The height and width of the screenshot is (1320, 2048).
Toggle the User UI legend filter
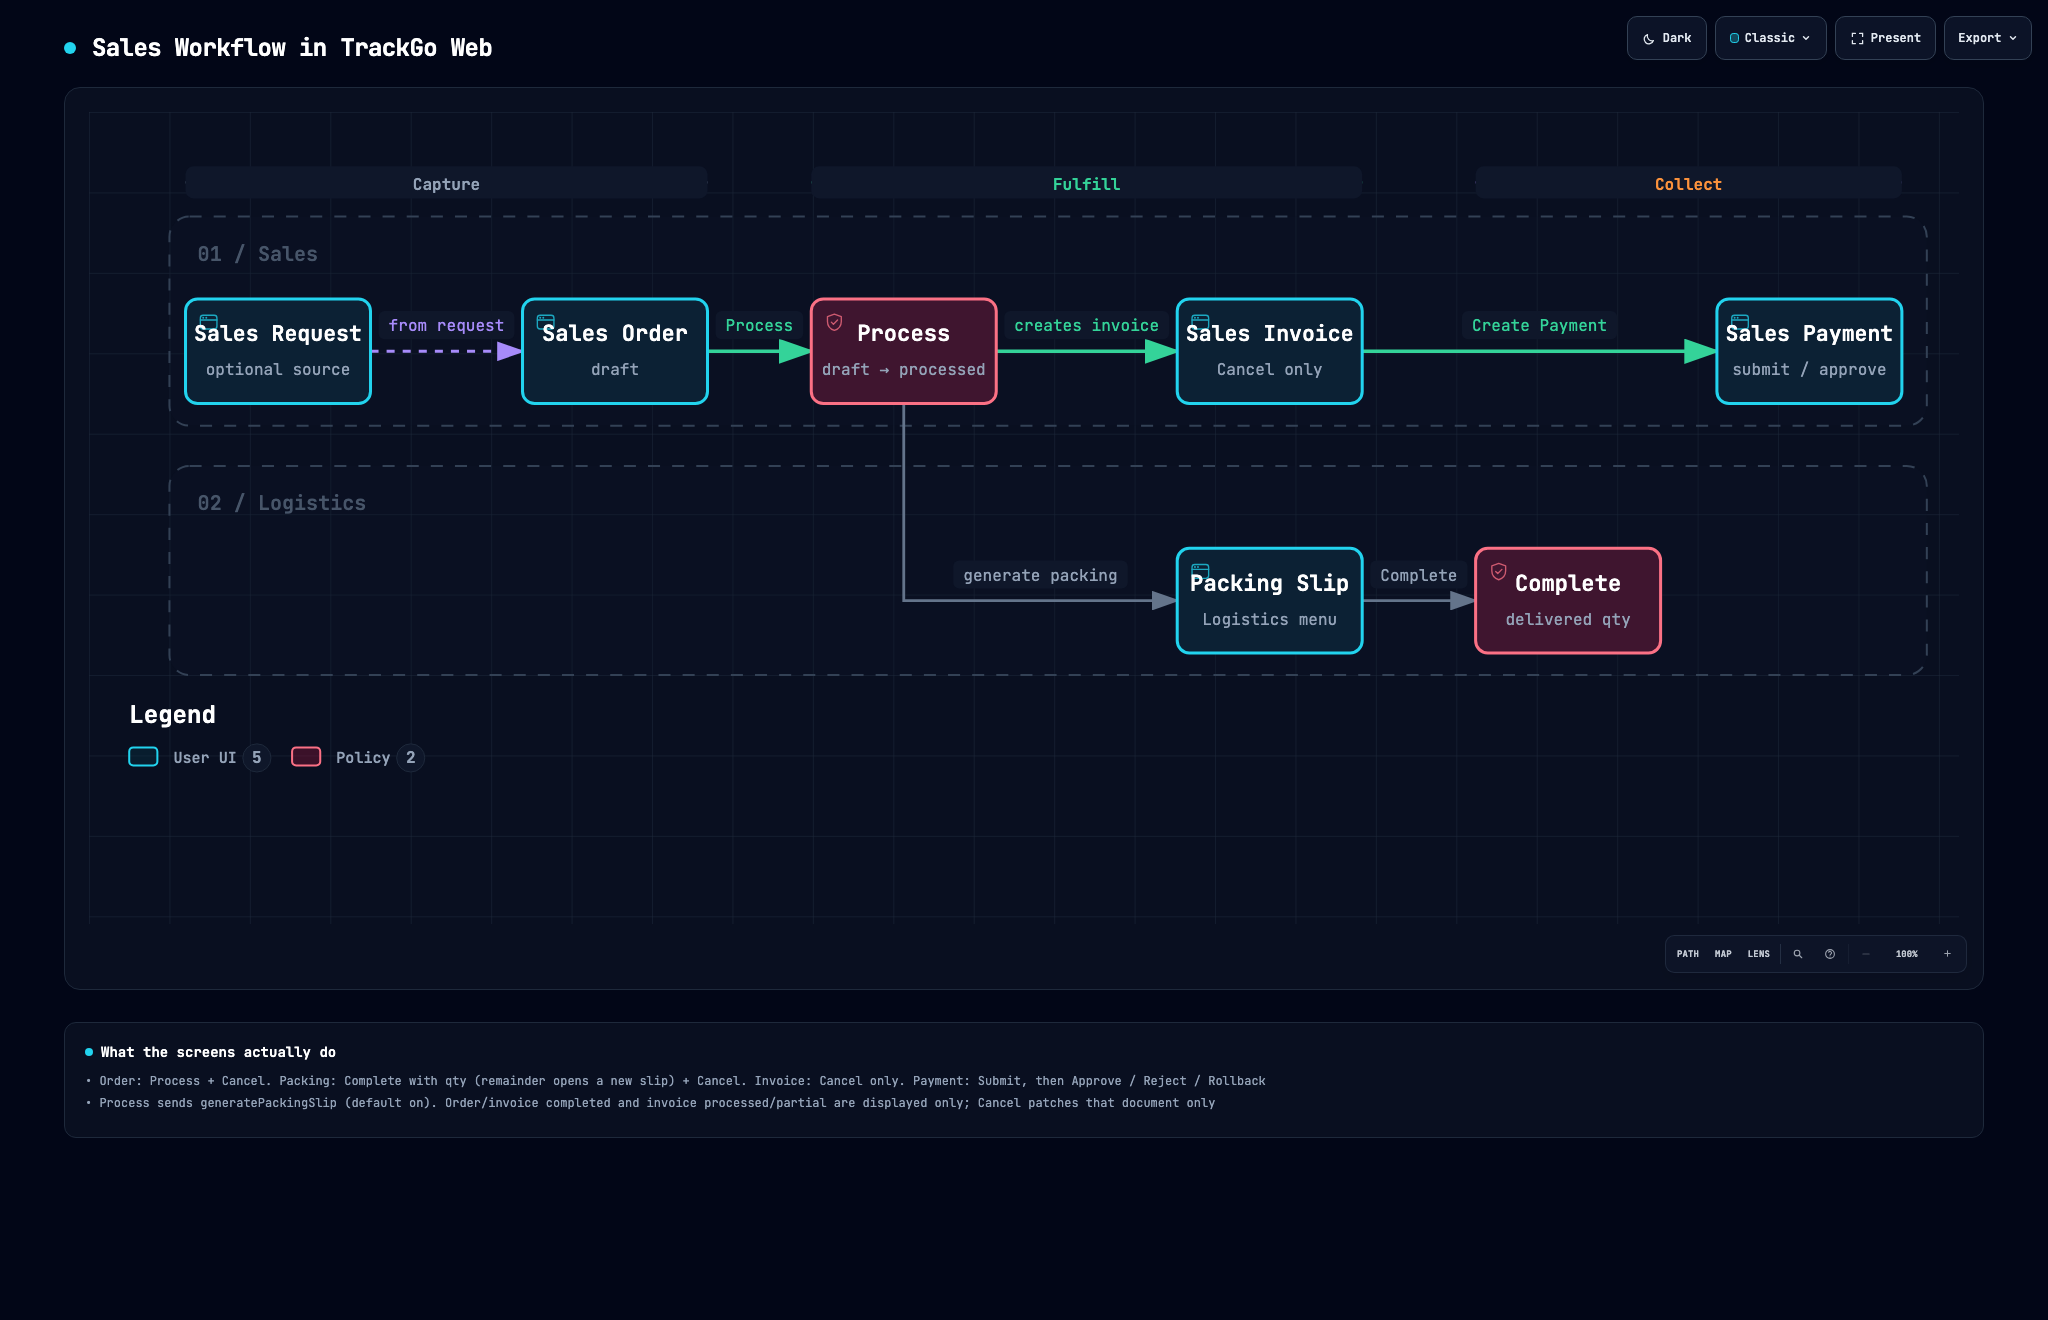coord(200,758)
